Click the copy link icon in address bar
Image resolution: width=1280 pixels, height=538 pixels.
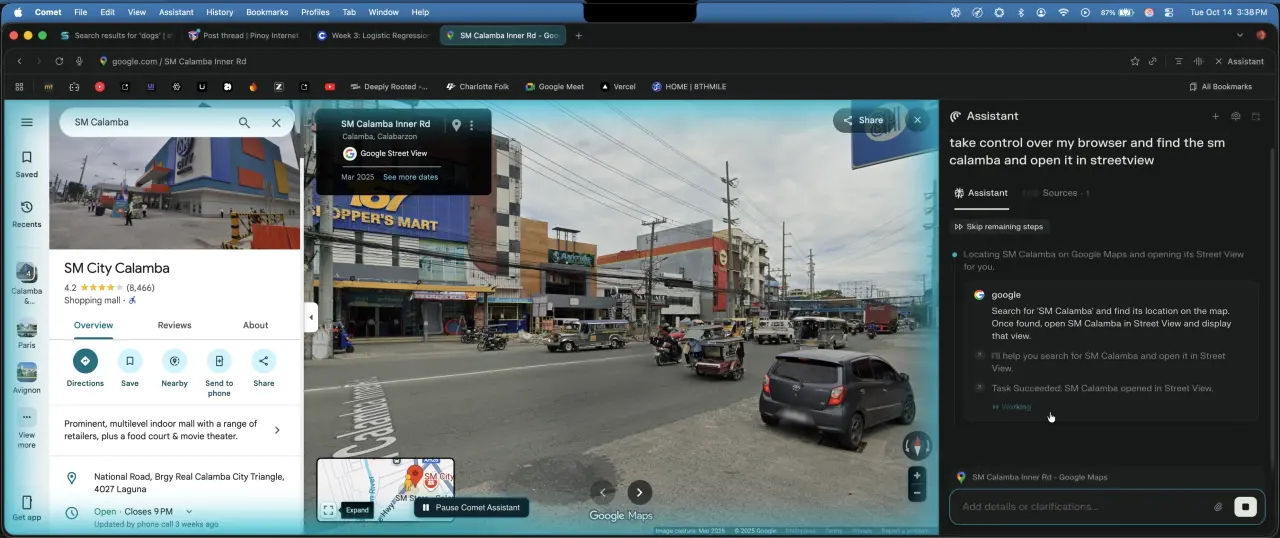click(1153, 61)
